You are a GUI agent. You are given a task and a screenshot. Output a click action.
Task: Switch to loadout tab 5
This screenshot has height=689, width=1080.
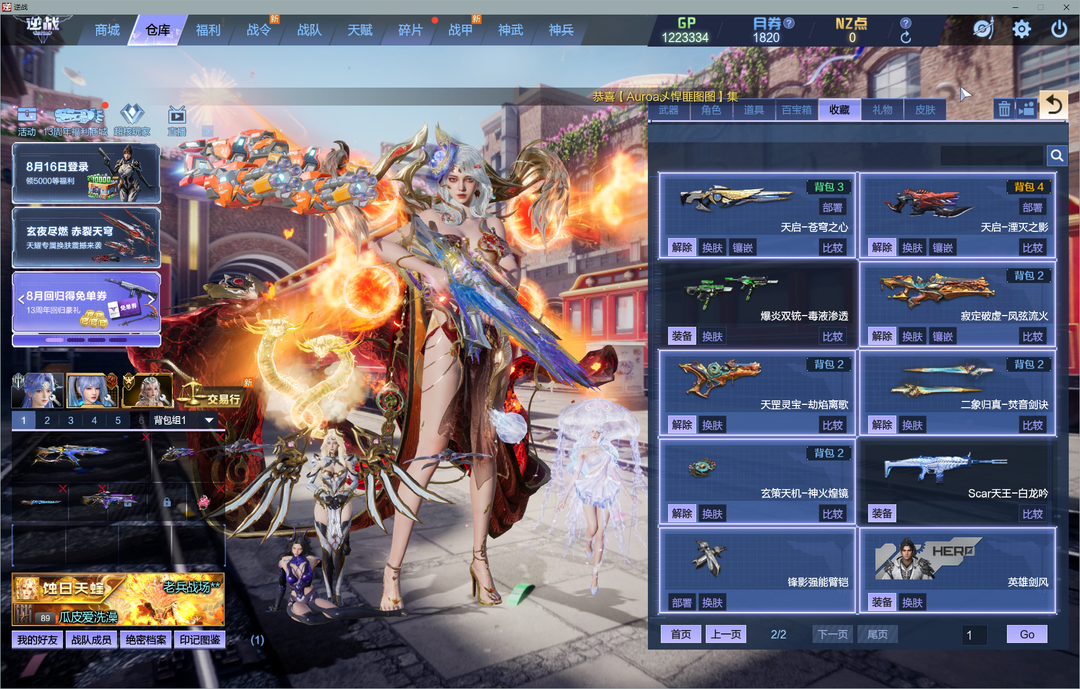(118, 420)
